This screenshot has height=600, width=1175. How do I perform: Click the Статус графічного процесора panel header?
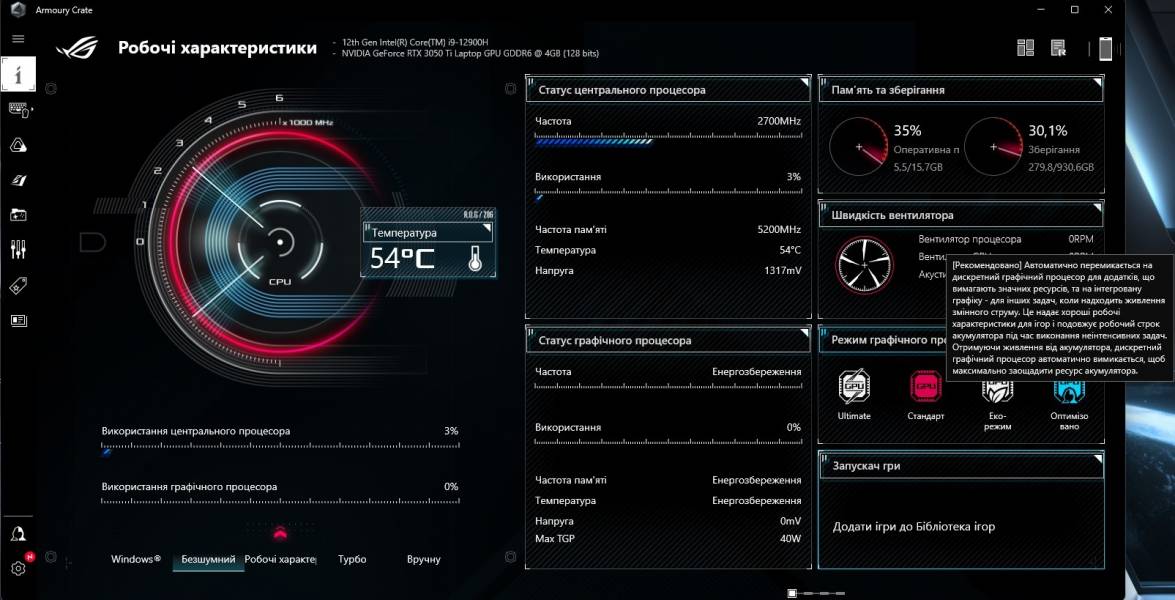click(x=668, y=340)
